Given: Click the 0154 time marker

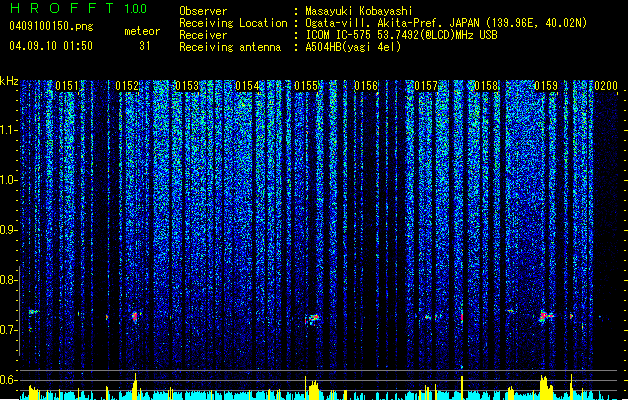Looking at the screenshot, I should point(247,86).
